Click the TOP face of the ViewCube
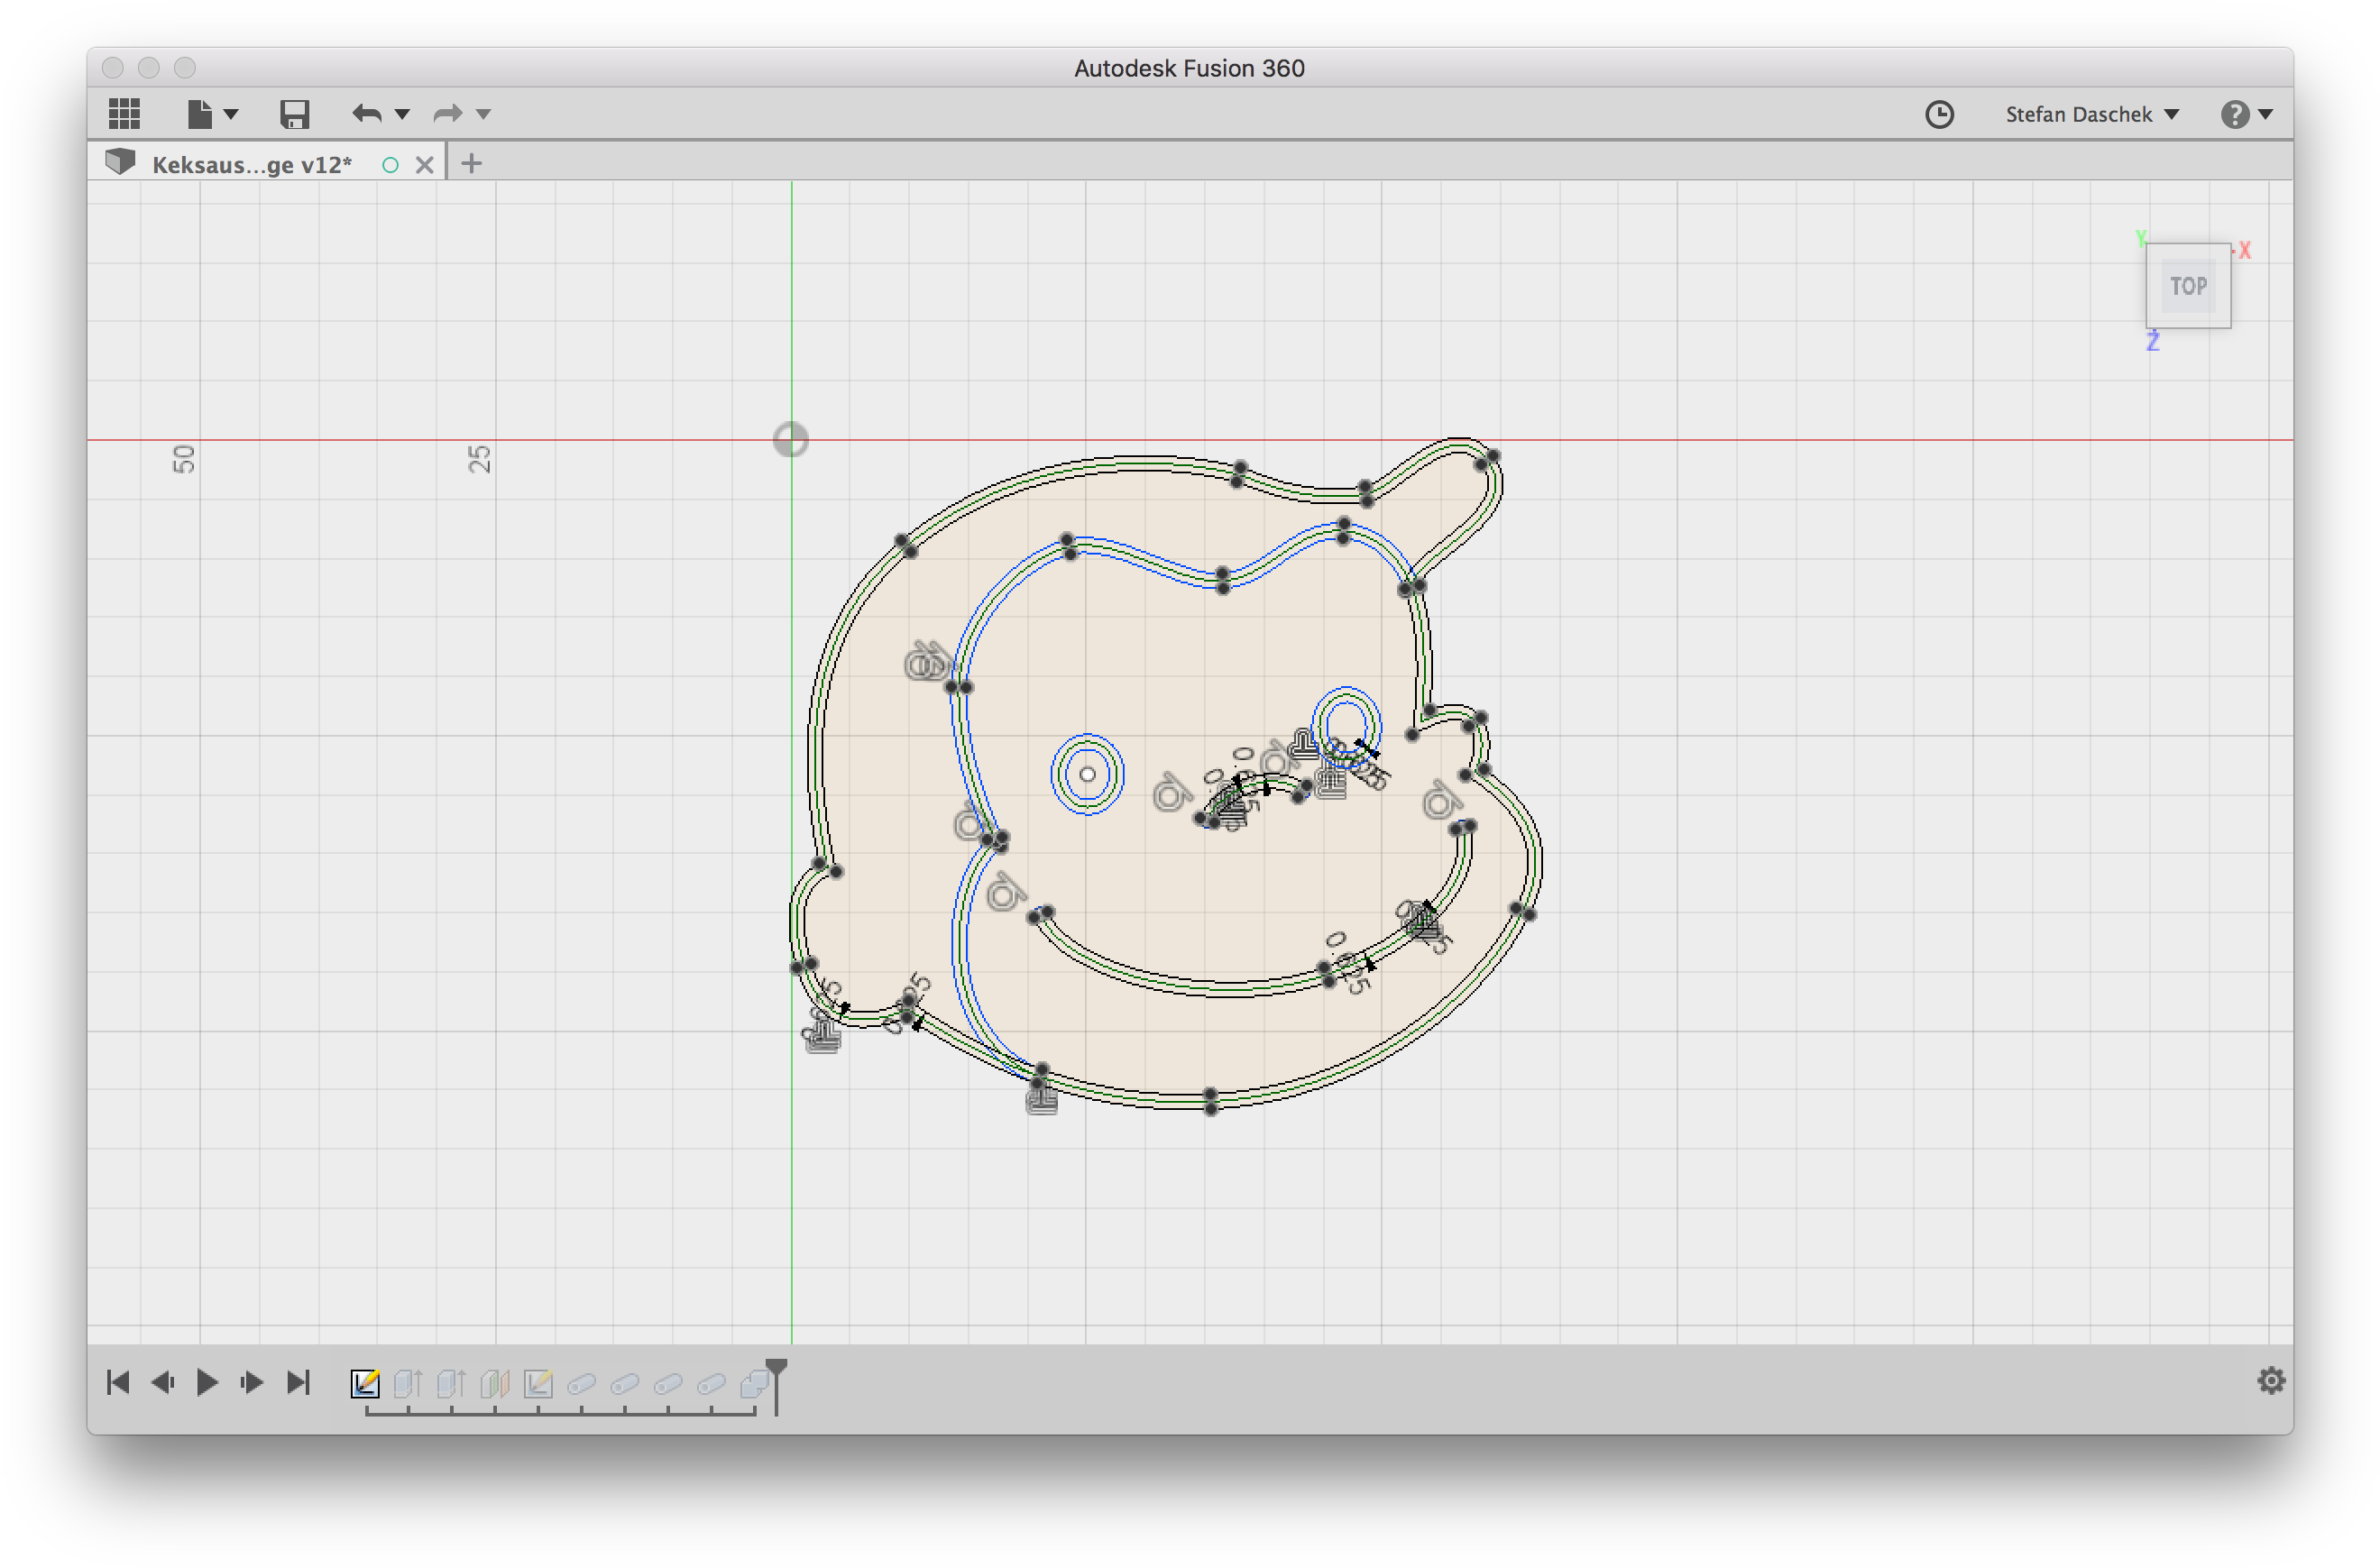2380x1568 pixels. tap(2188, 286)
